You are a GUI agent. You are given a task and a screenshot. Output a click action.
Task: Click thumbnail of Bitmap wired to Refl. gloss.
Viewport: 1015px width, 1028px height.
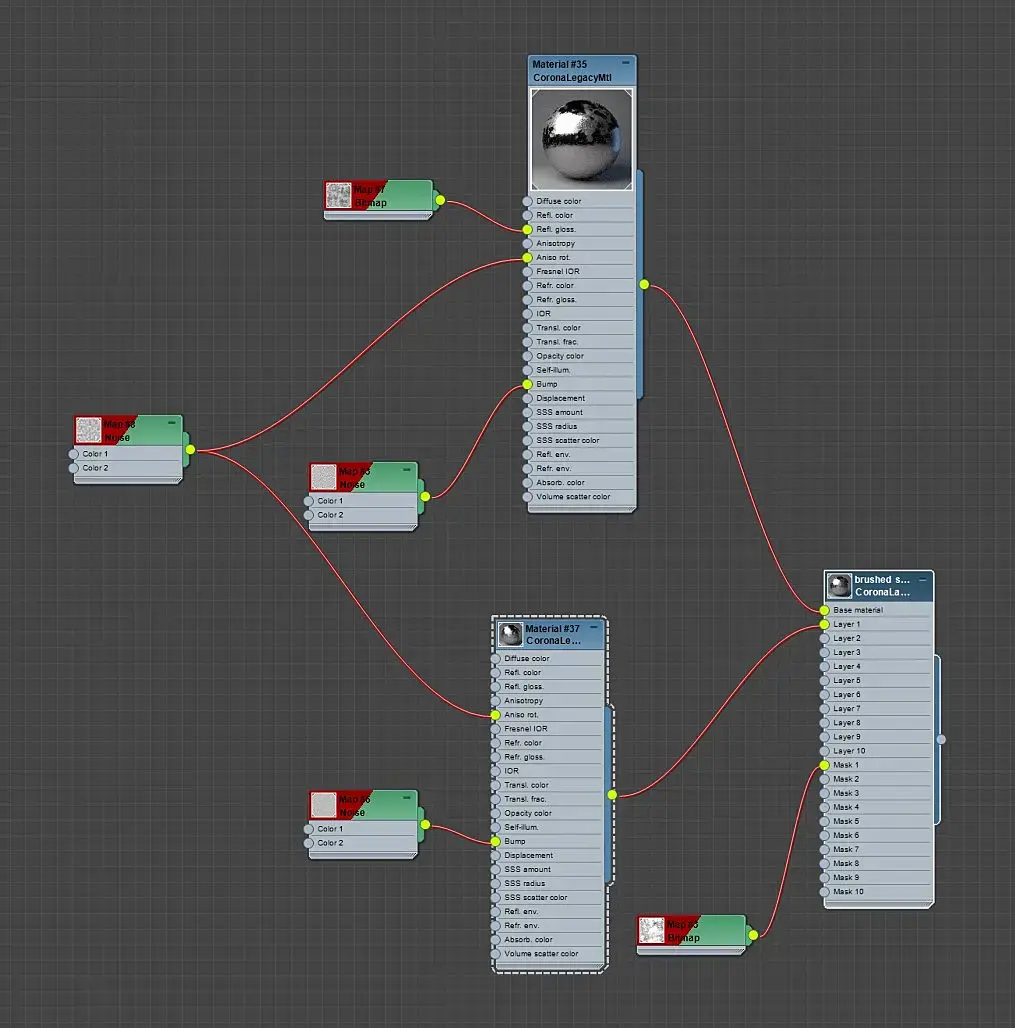338,195
